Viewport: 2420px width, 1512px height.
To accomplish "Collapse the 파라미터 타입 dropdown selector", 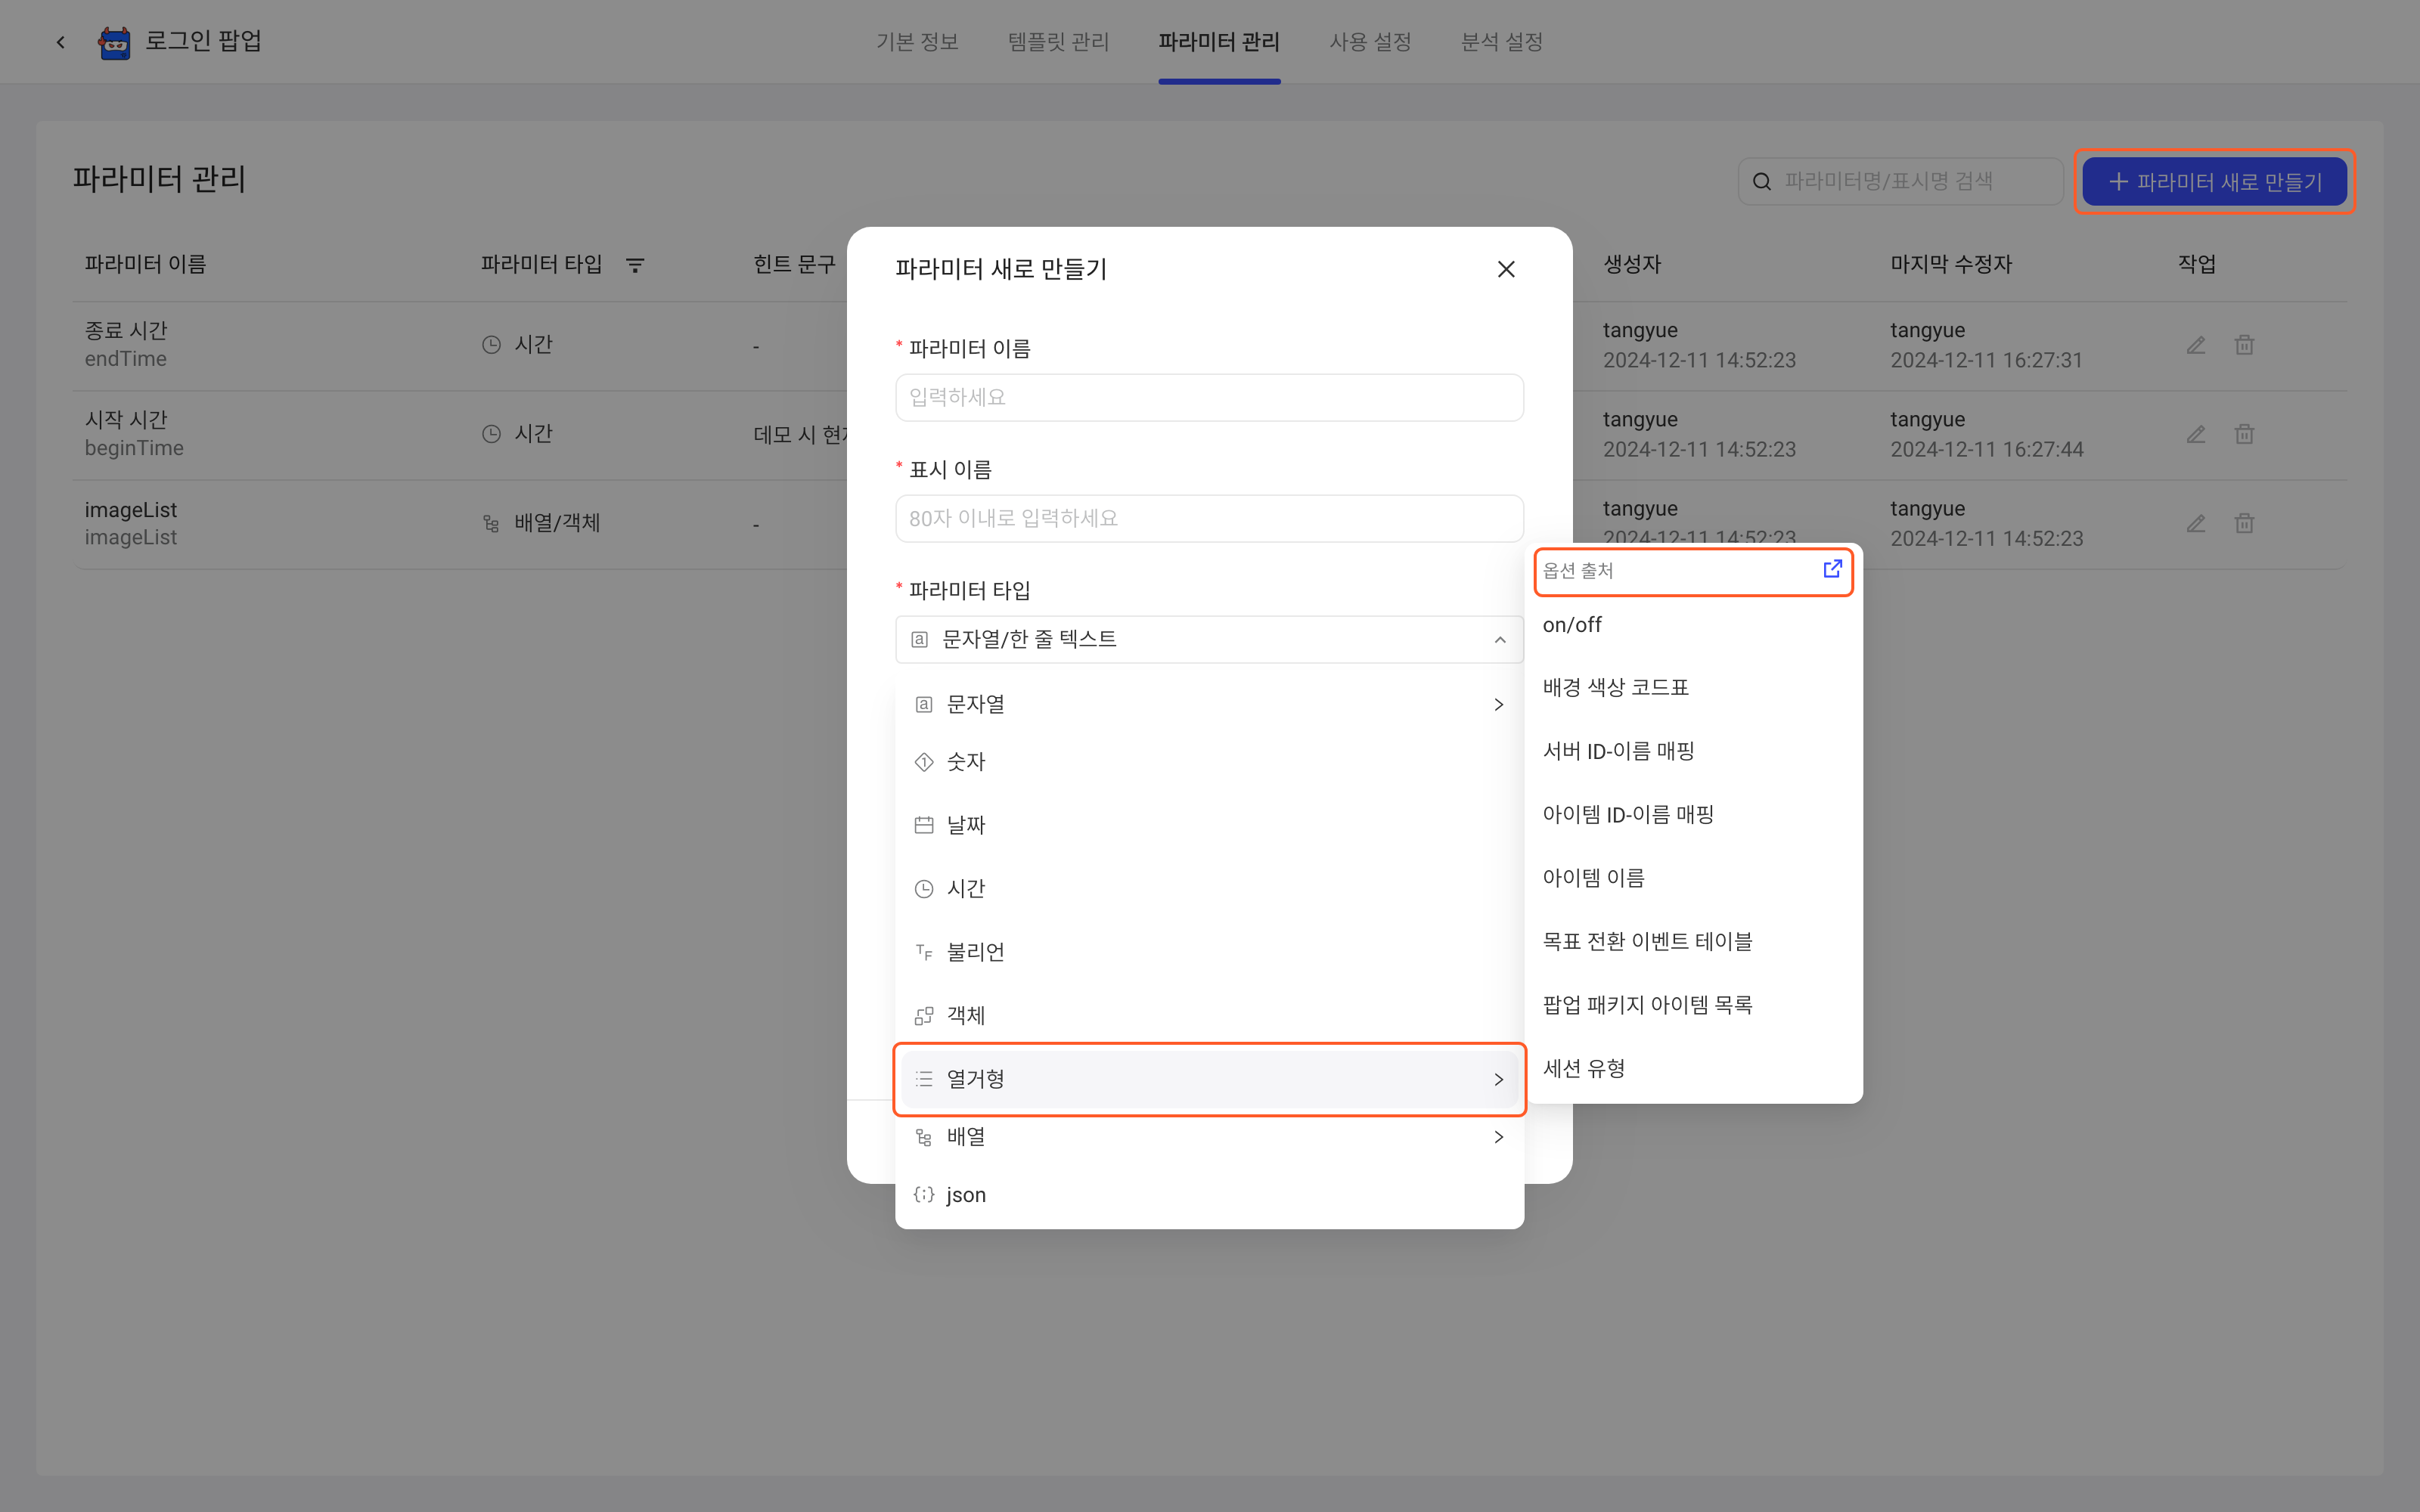I will click(1209, 639).
